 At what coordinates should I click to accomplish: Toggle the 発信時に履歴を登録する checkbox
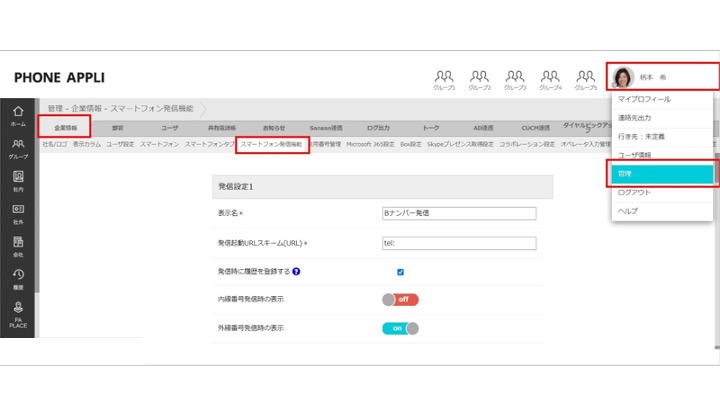[x=400, y=272]
